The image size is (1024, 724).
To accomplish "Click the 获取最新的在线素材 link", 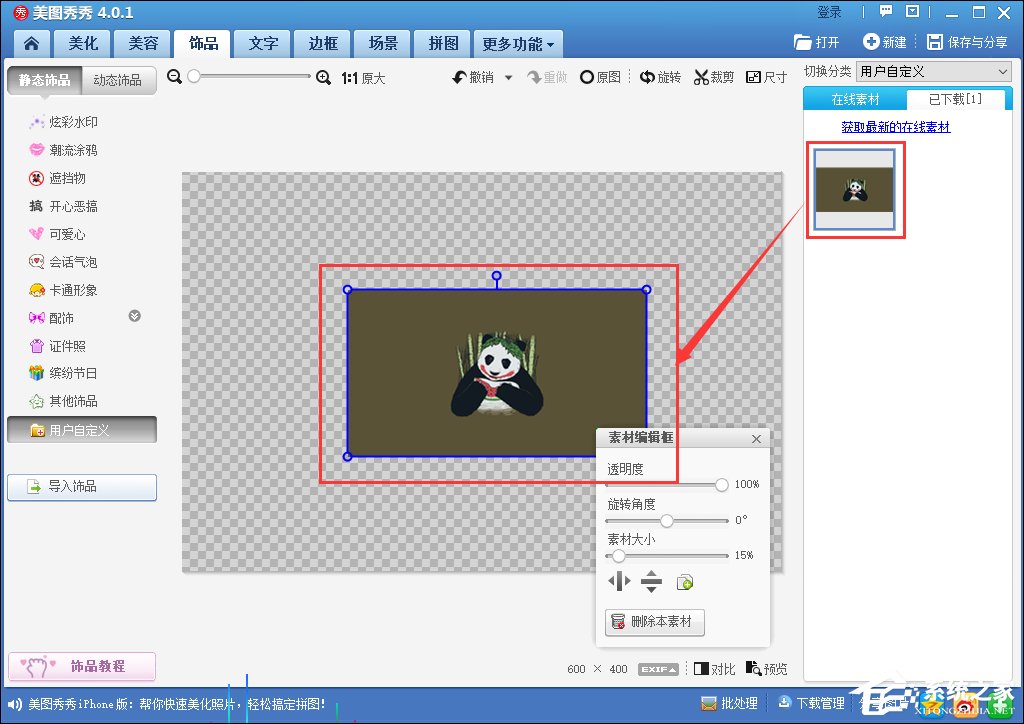I will [895, 127].
